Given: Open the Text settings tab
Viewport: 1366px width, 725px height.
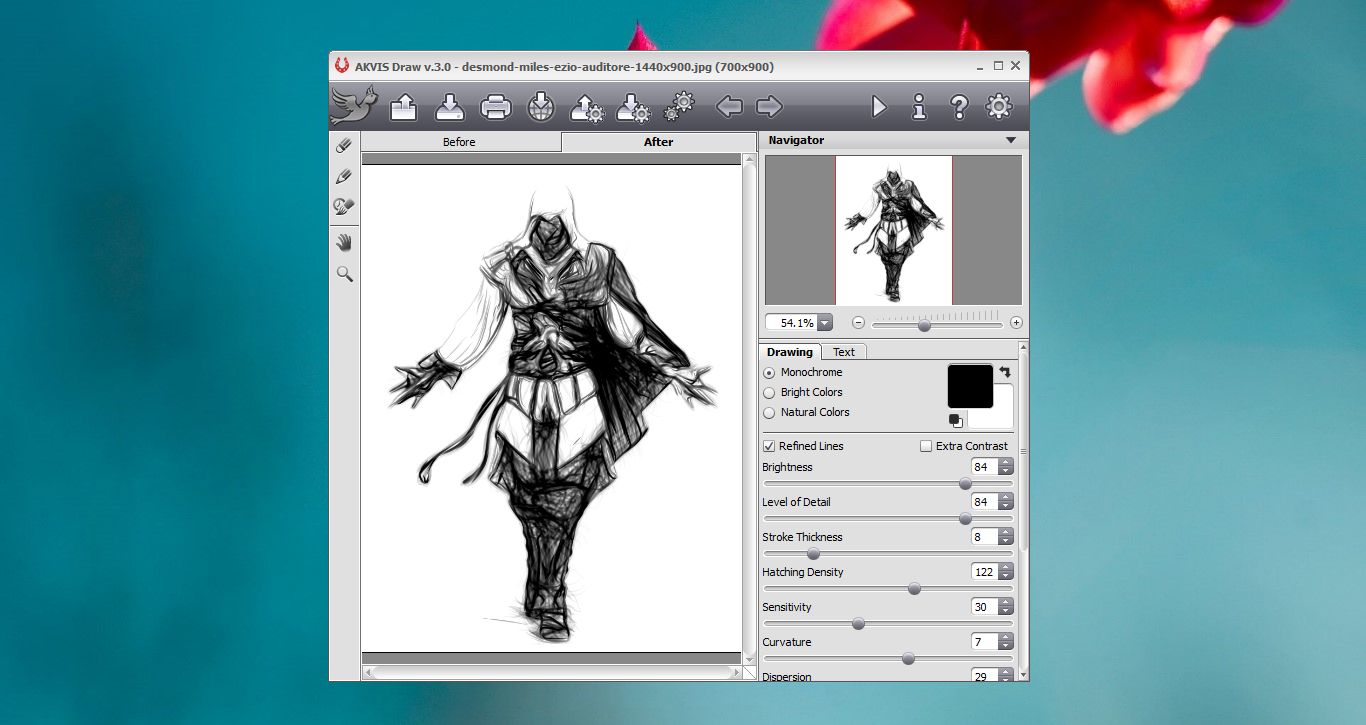Looking at the screenshot, I should pyautogui.click(x=844, y=352).
